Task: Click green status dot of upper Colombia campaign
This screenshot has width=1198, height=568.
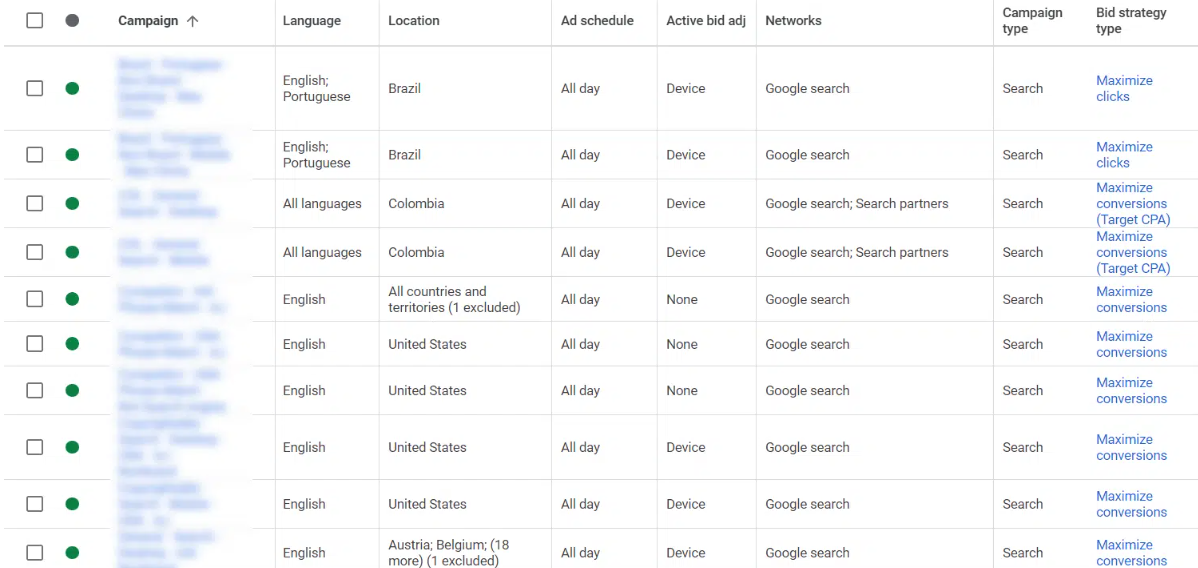Action: [x=72, y=203]
